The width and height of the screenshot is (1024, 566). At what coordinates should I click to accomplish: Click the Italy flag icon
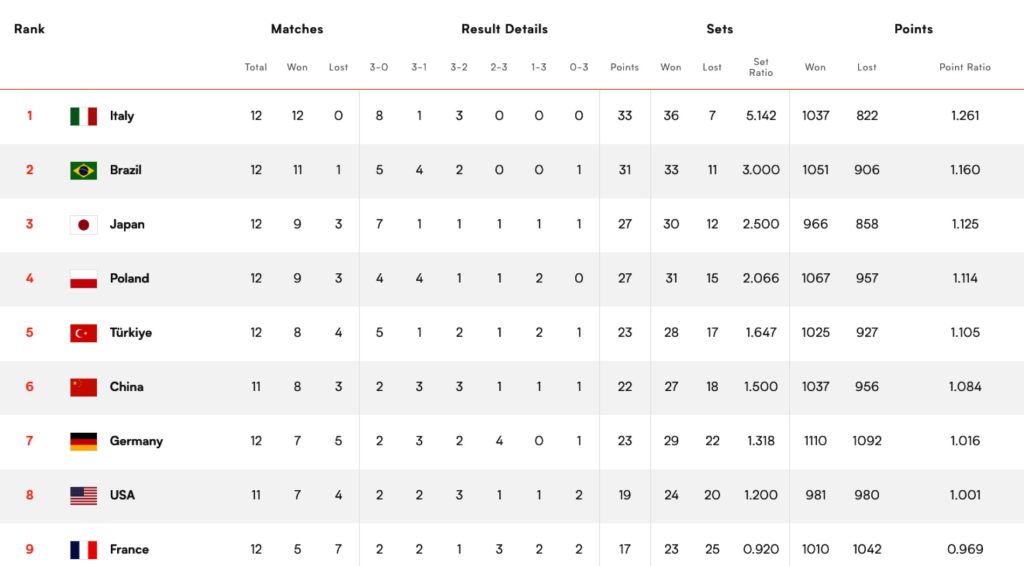point(84,116)
